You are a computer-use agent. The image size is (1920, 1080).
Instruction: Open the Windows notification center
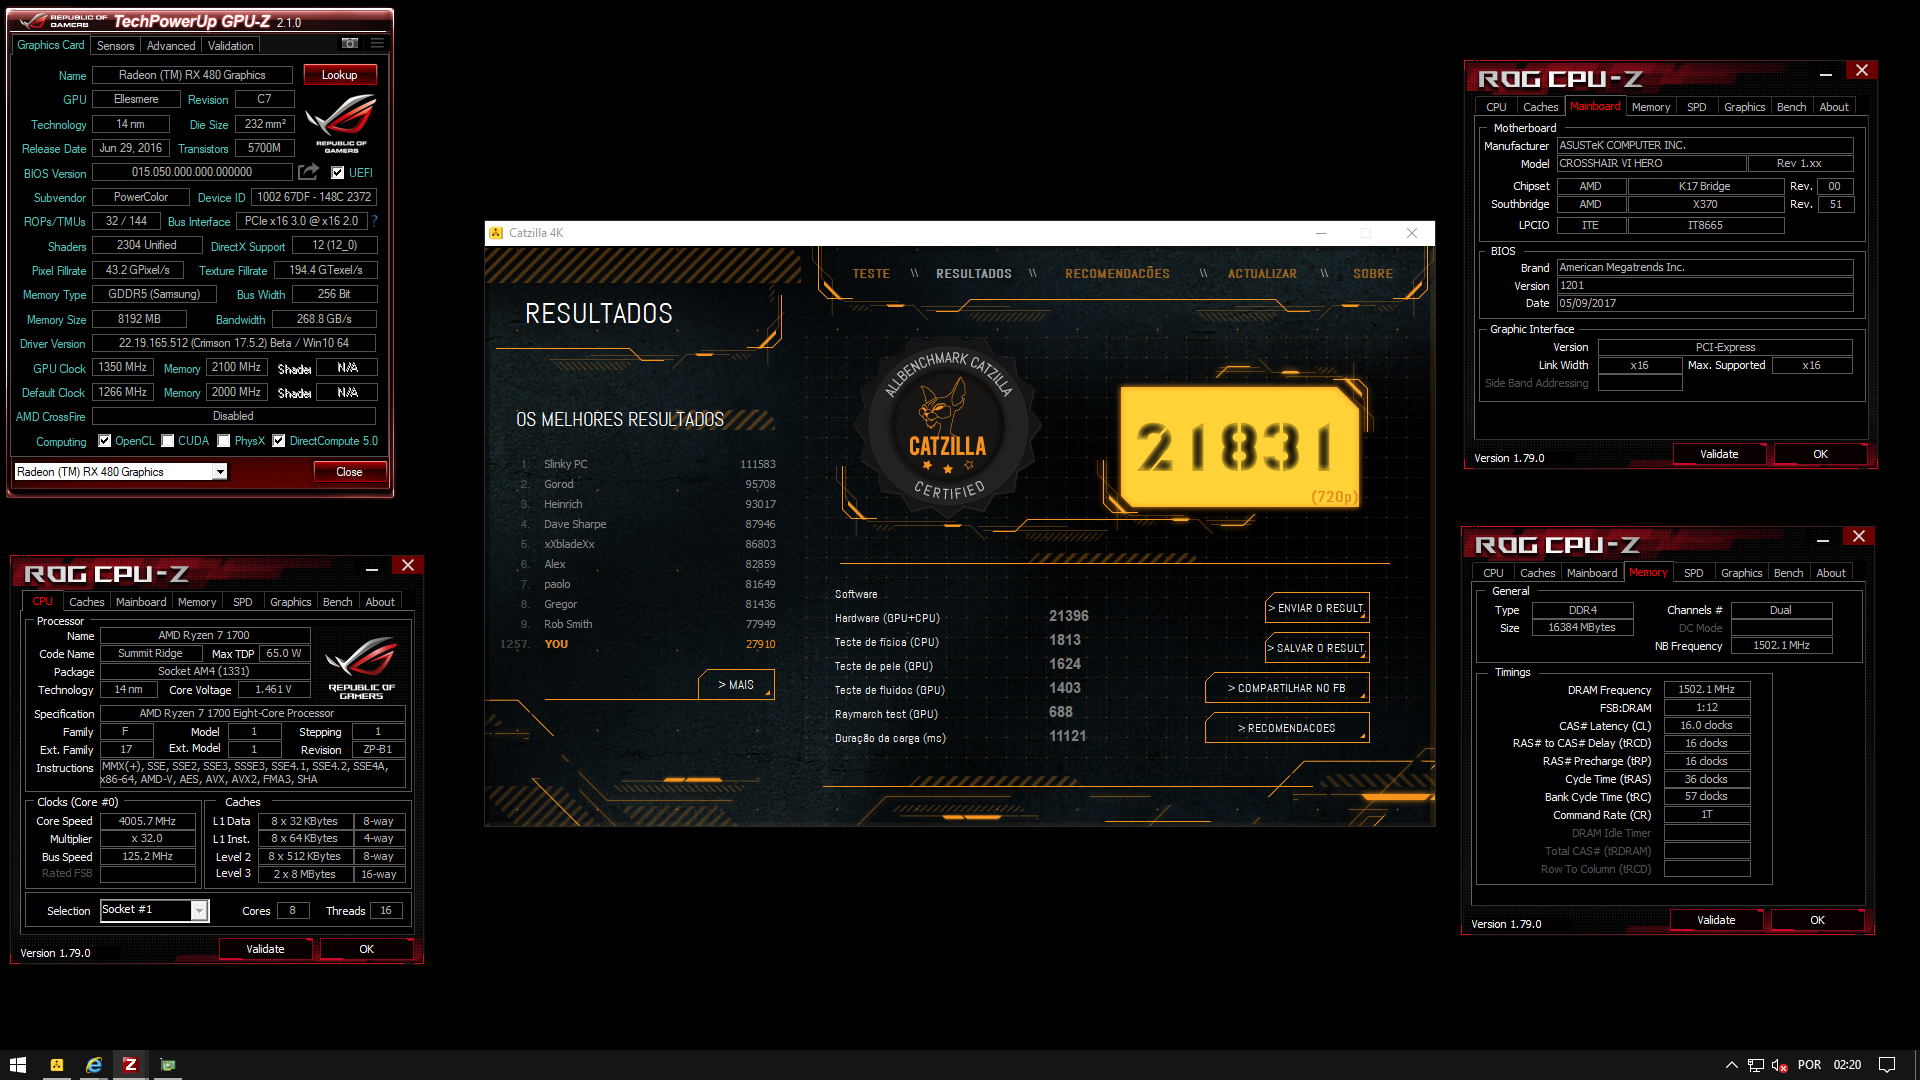1887,1065
